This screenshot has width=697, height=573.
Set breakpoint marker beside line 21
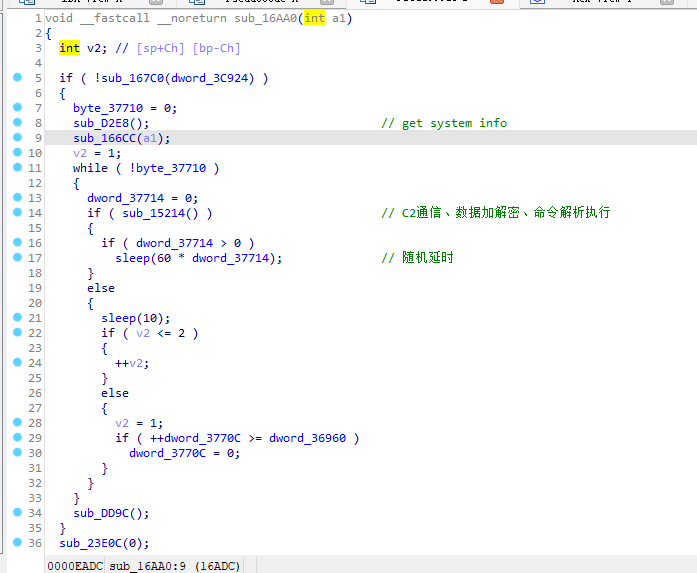[17, 317]
